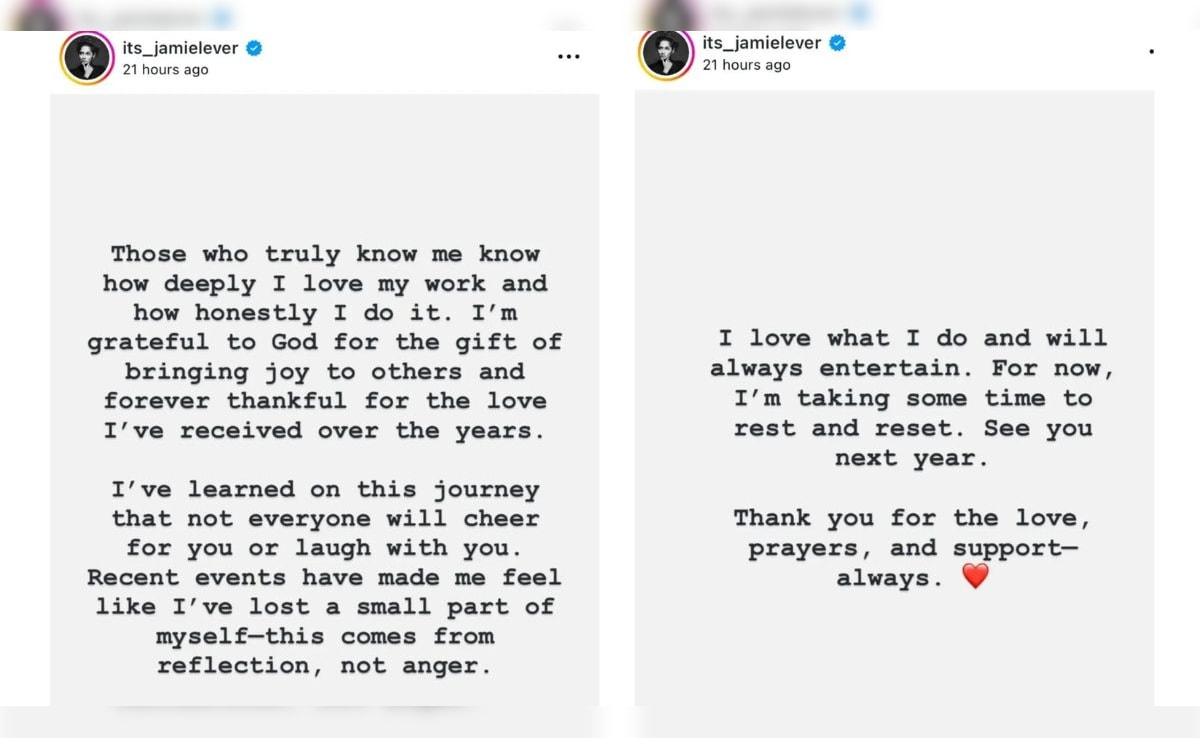Click the "Those who truly know me" paragraph
The height and width of the screenshot is (738, 1200).
coord(325,342)
